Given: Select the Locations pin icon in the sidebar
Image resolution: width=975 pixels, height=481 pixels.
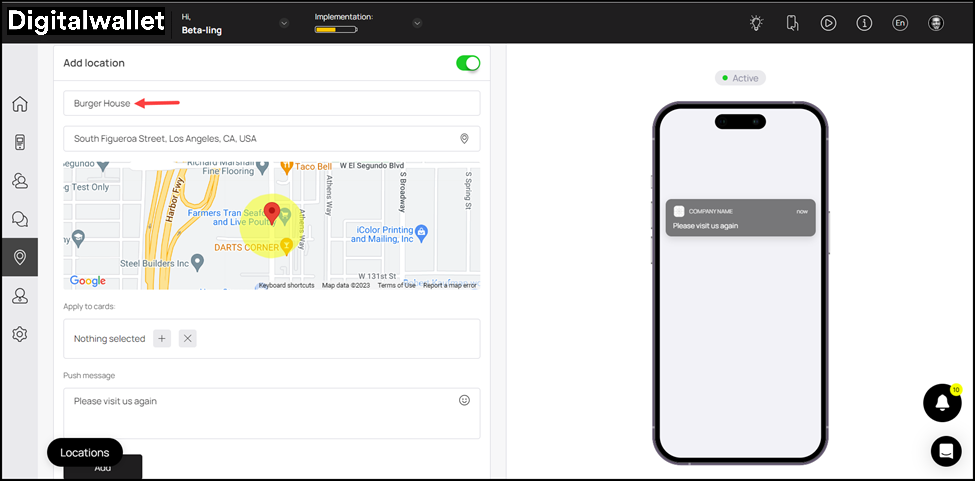Looking at the screenshot, I should (x=19, y=257).
